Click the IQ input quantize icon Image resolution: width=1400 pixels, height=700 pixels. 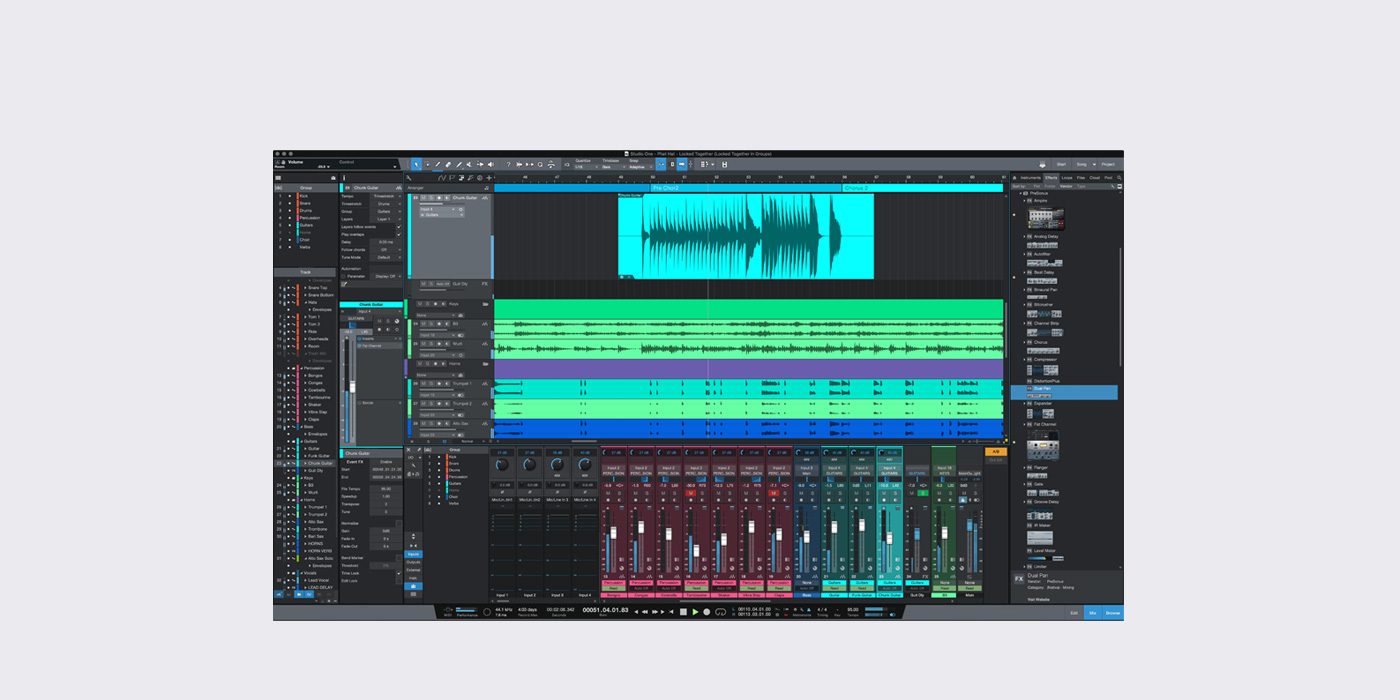tap(567, 165)
